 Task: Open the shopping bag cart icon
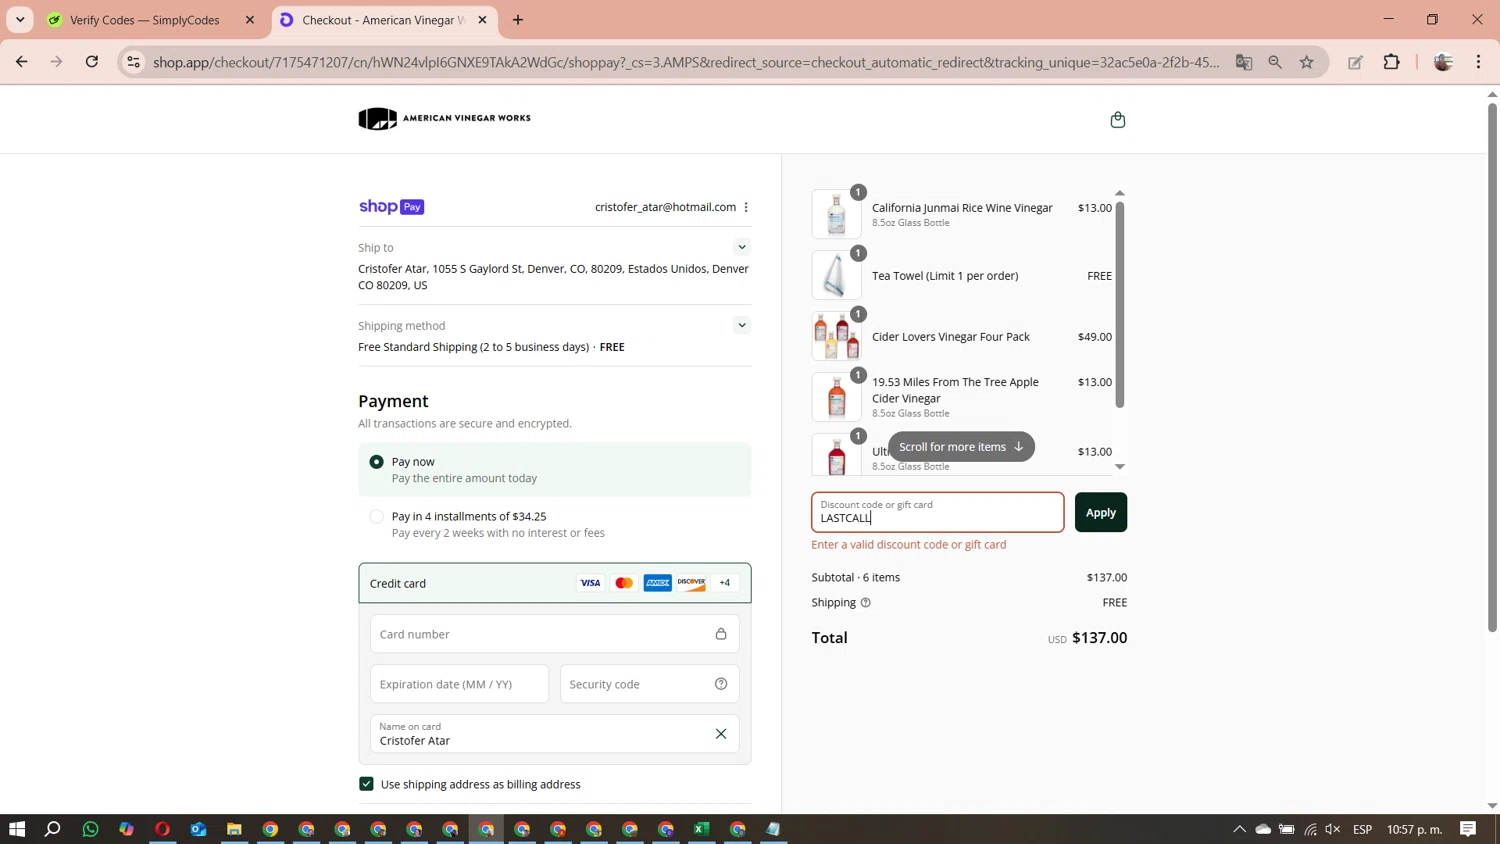[1118, 120]
